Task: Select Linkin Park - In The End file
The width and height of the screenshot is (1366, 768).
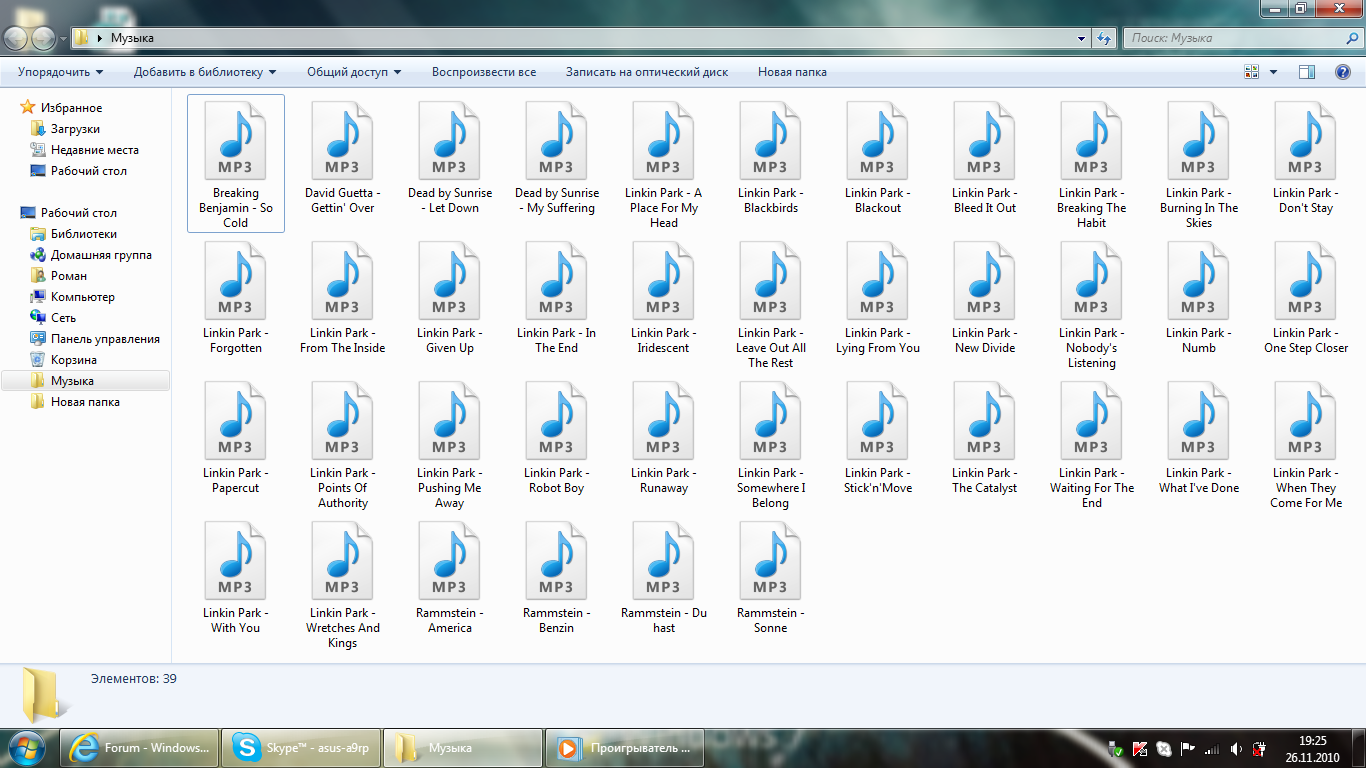Action: [557, 298]
